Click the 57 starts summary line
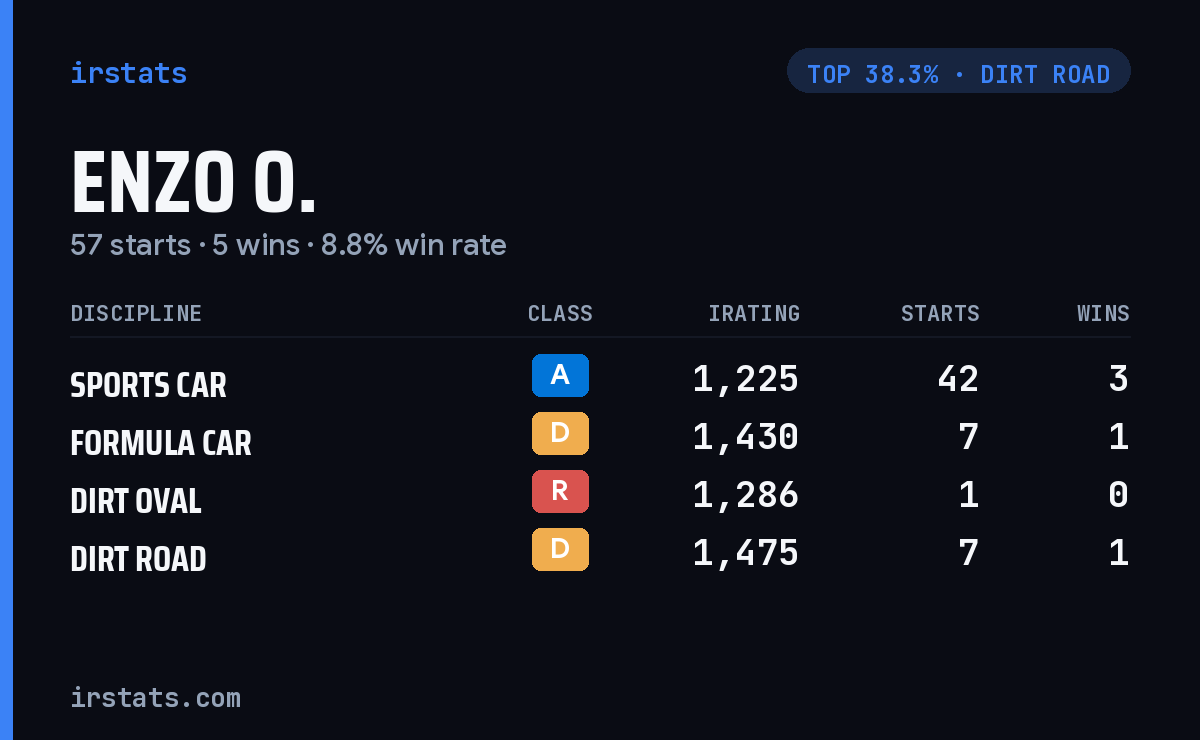Screen dimensions: 1200x740 [288, 245]
